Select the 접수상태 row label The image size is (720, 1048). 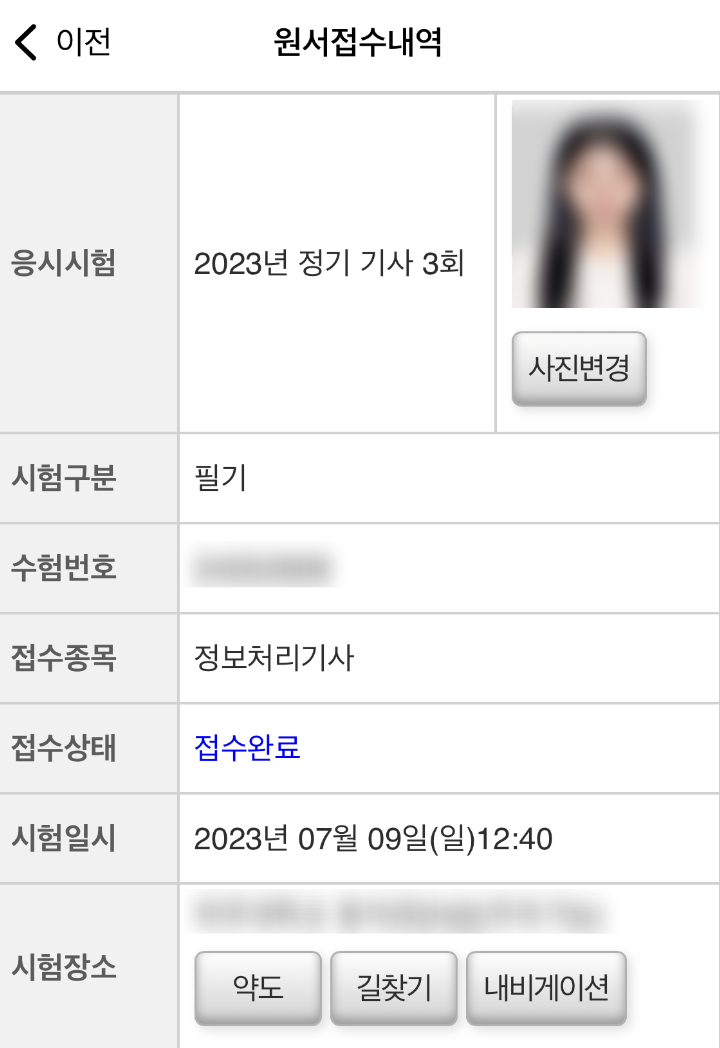pos(64,747)
